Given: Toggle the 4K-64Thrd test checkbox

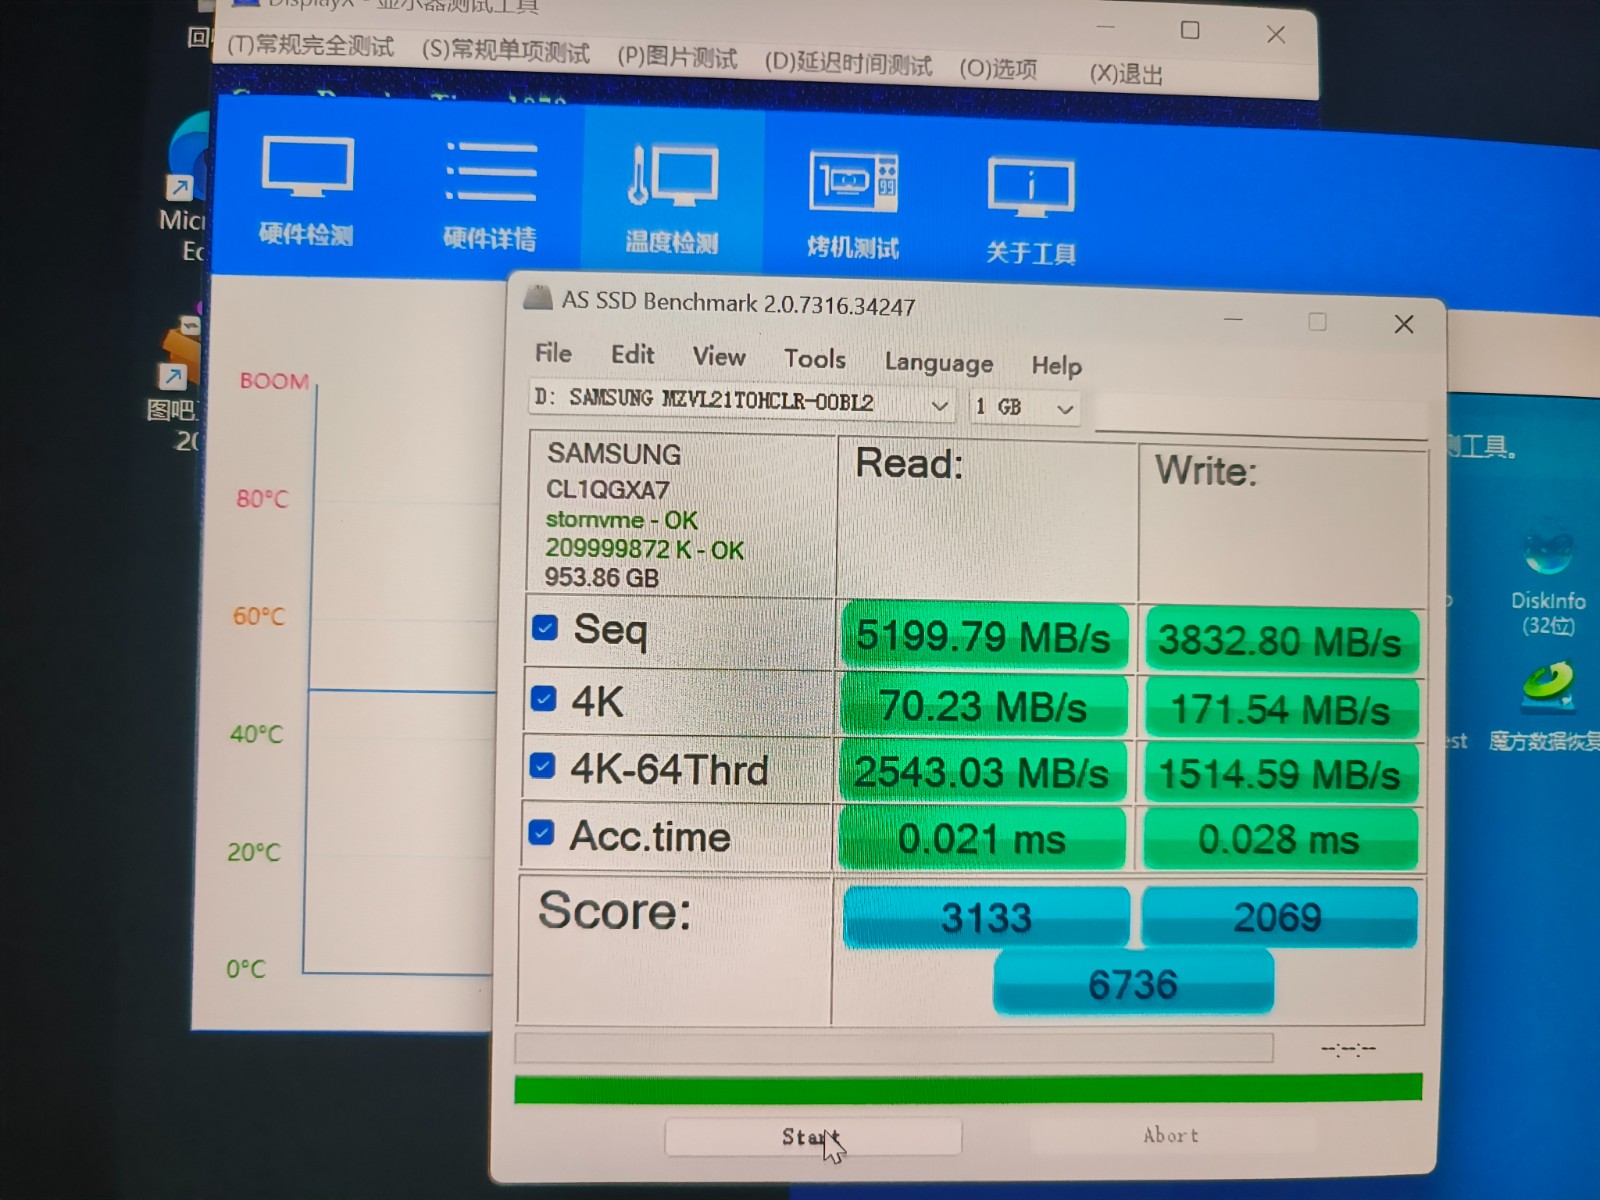Looking at the screenshot, I should pyautogui.click(x=541, y=766).
